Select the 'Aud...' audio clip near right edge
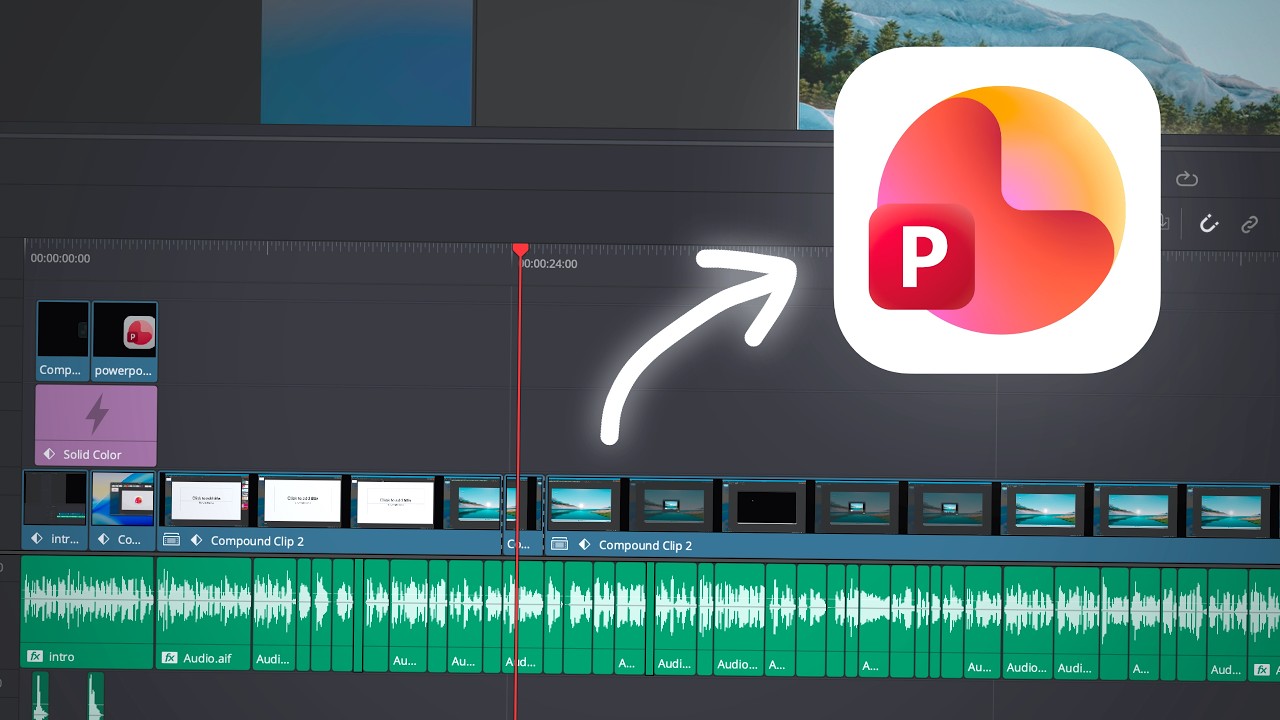 point(1226,625)
